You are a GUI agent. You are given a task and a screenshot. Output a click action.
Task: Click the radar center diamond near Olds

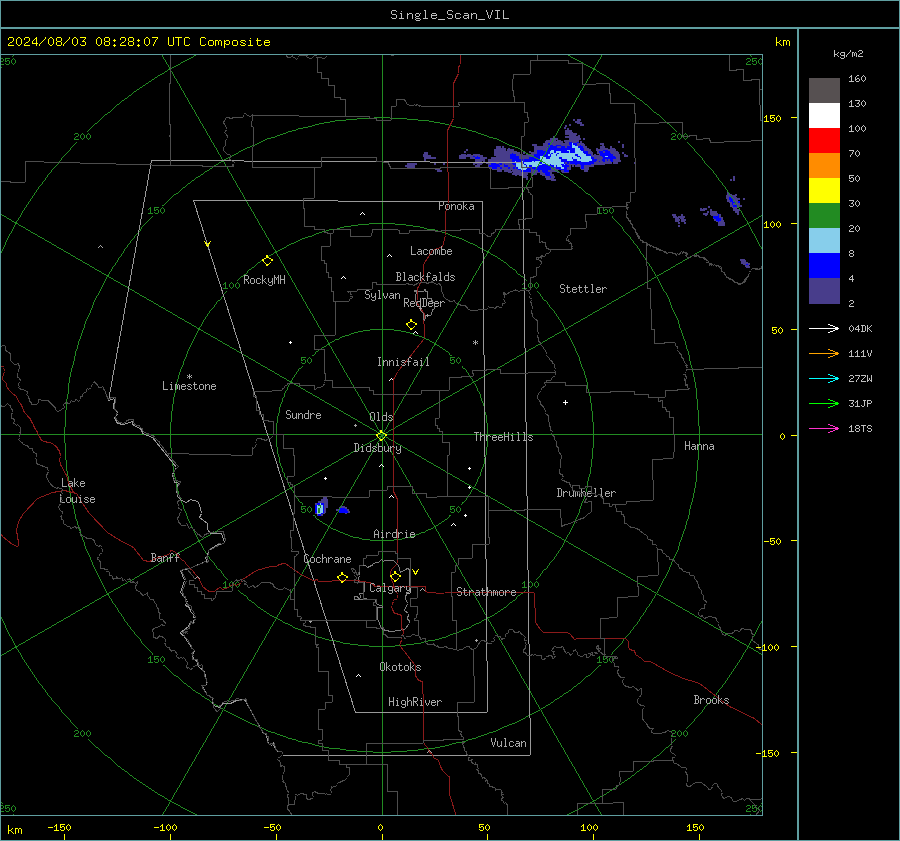[382, 435]
